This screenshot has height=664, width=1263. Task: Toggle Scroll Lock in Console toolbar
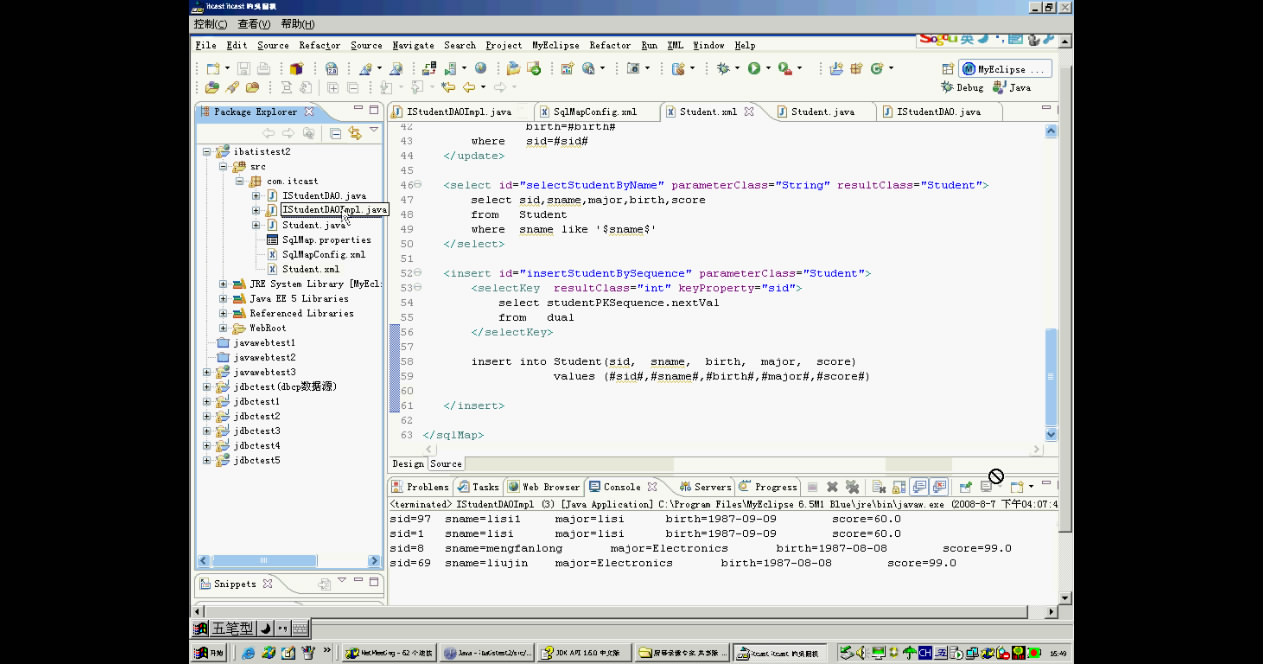point(899,487)
